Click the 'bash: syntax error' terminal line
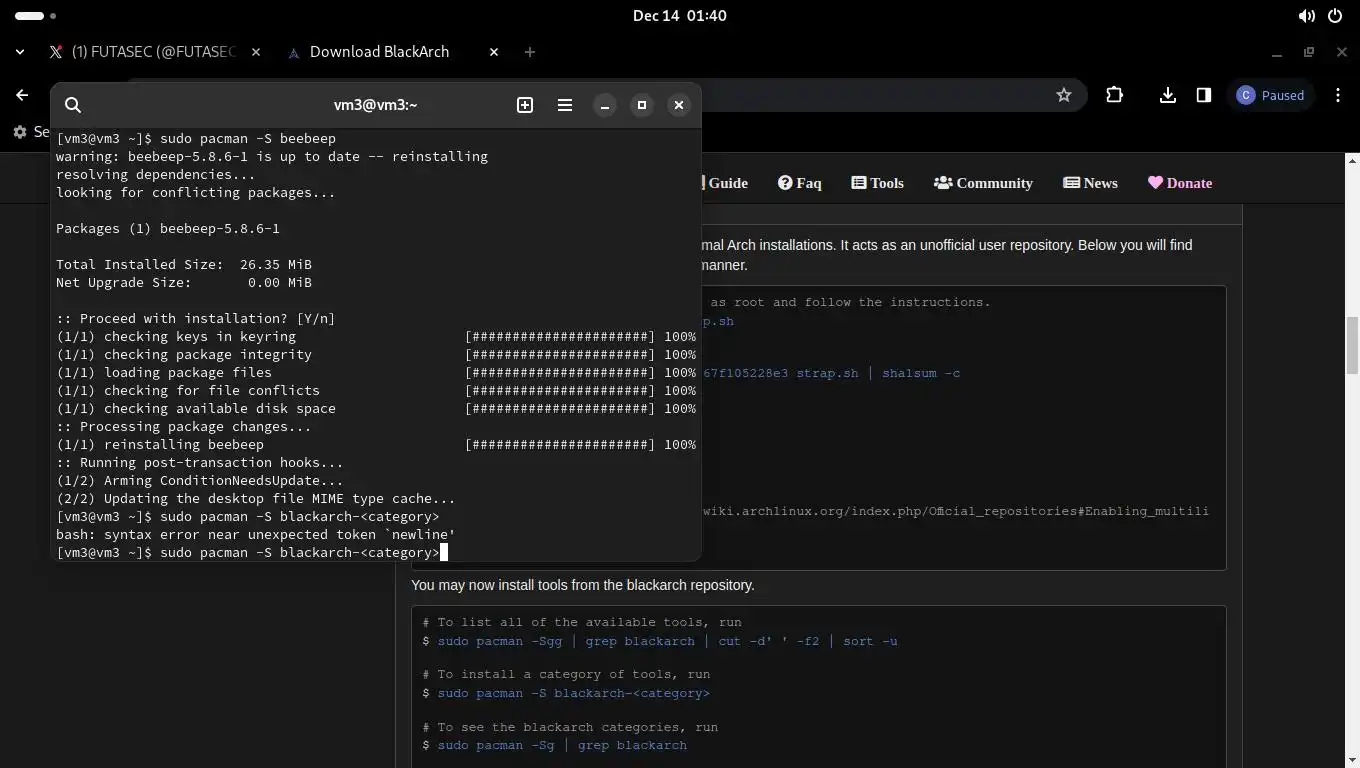Image resolution: width=1360 pixels, height=768 pixels. [256, 535]
